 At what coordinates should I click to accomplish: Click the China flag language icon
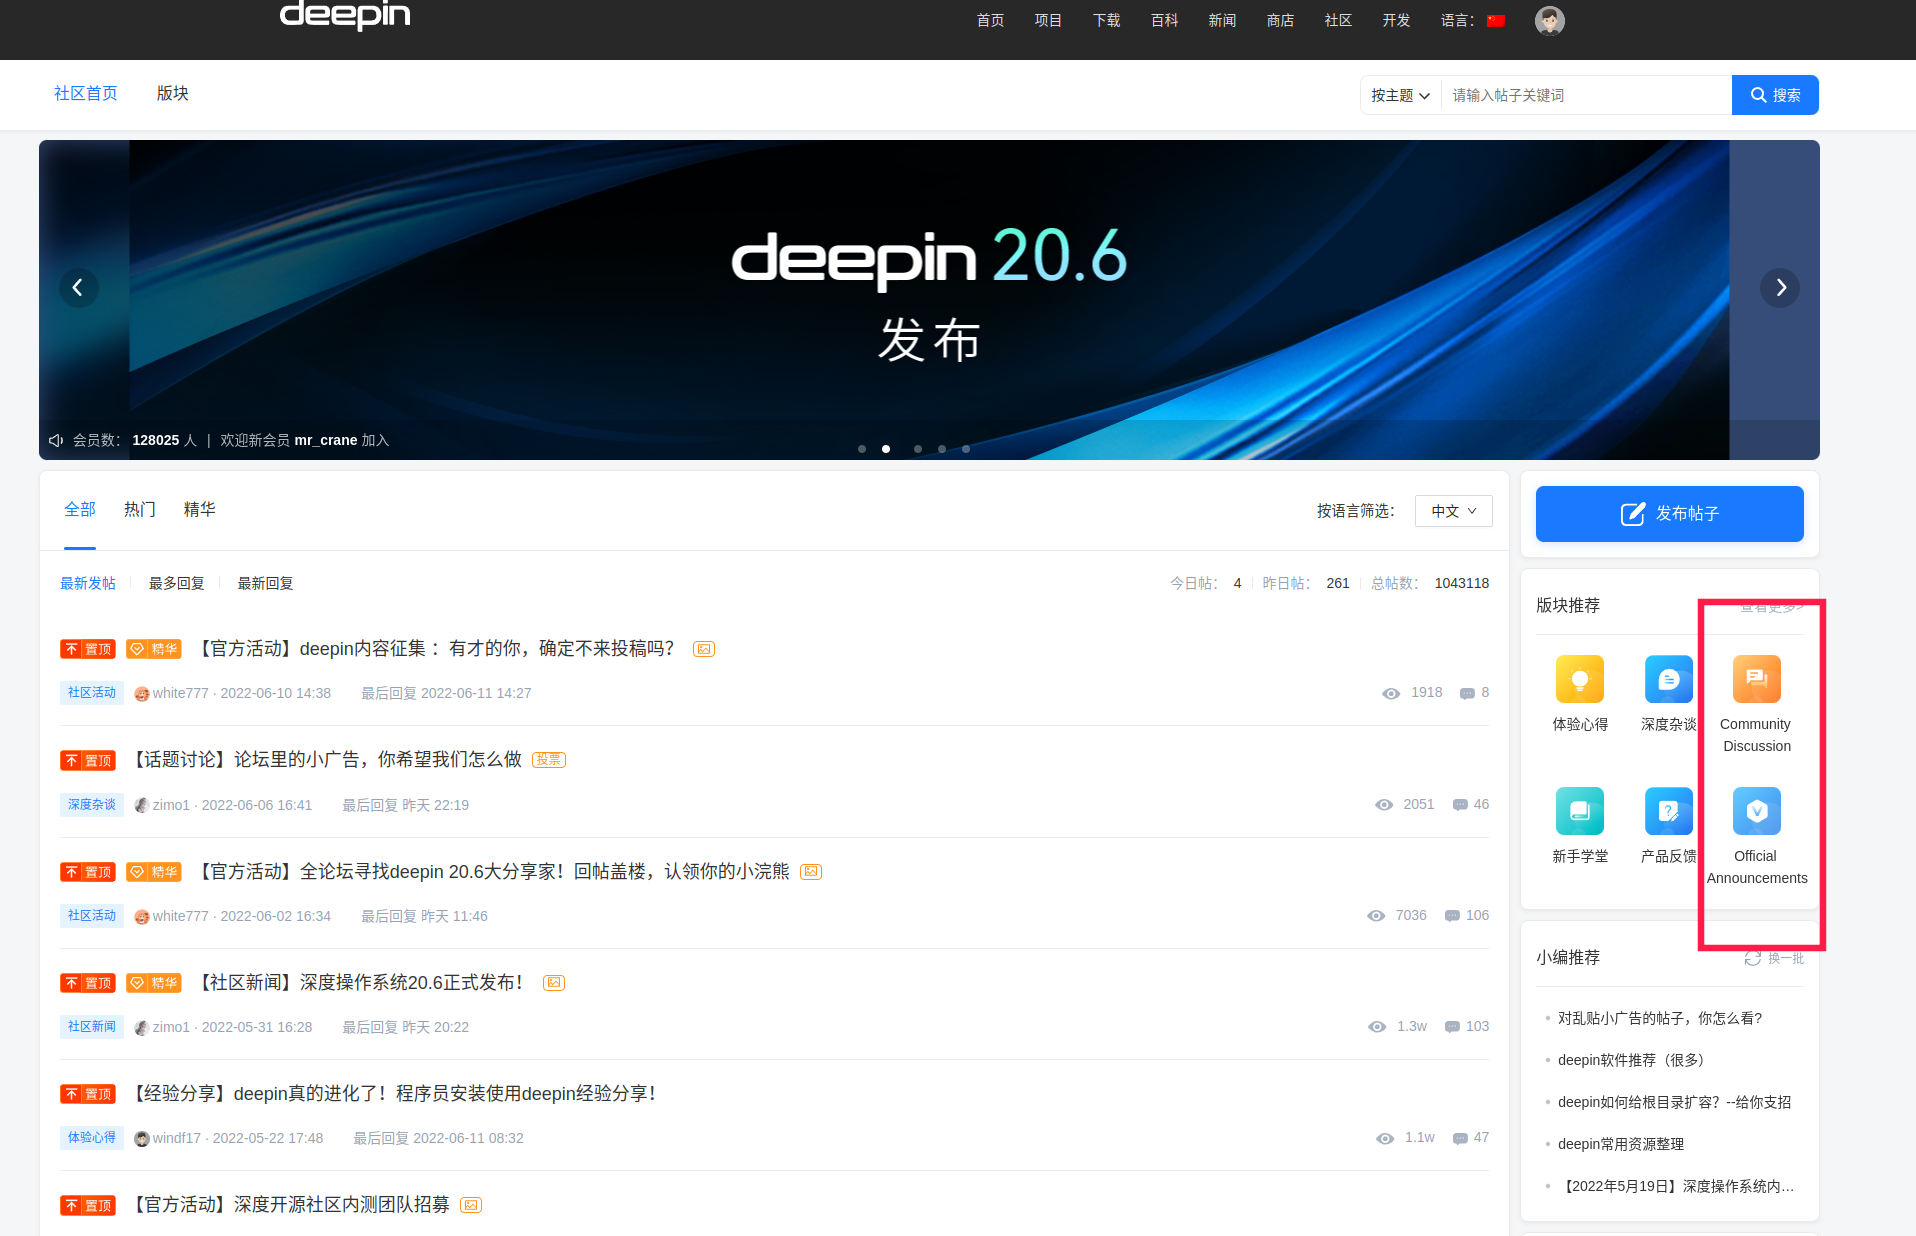(1496, 21)
